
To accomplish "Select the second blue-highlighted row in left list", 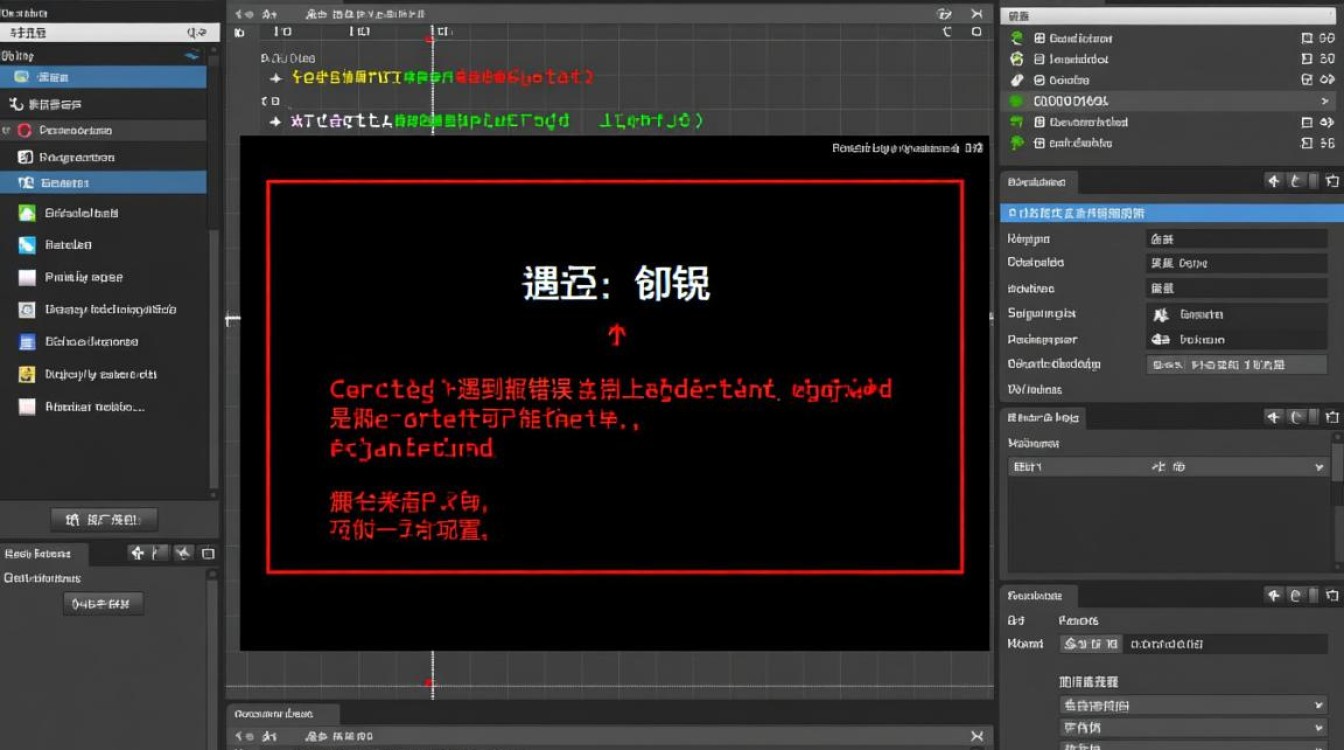I will (103, 182).
